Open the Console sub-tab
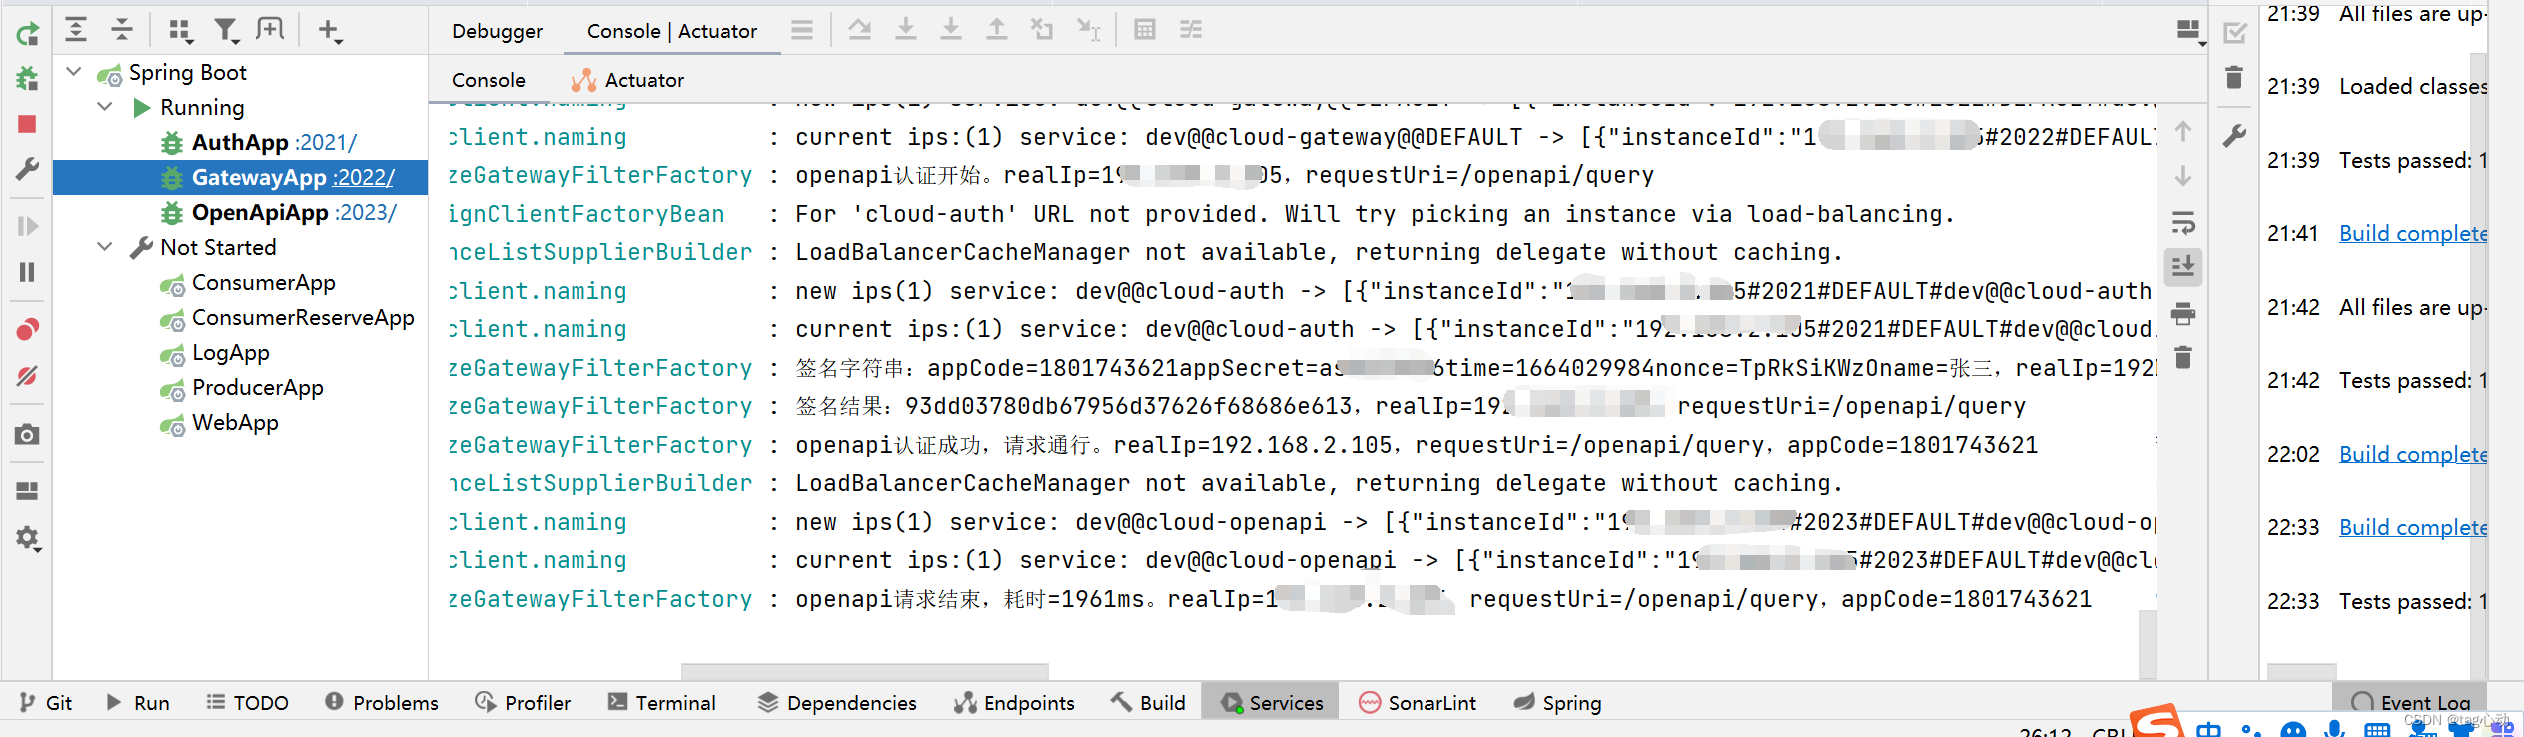This screenshot has width=2524, height=737. [x=488, y=80]
